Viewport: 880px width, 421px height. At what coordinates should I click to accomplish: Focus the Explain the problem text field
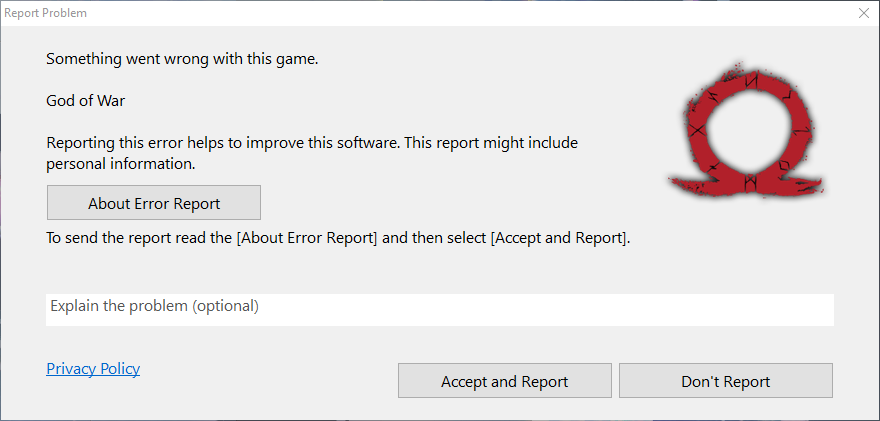pos(440,308)
